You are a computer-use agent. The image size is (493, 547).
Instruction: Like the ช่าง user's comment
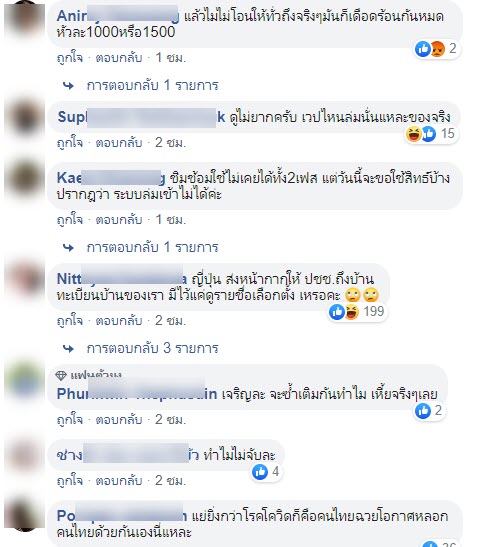pyautogui.click(x=70, y=481)
